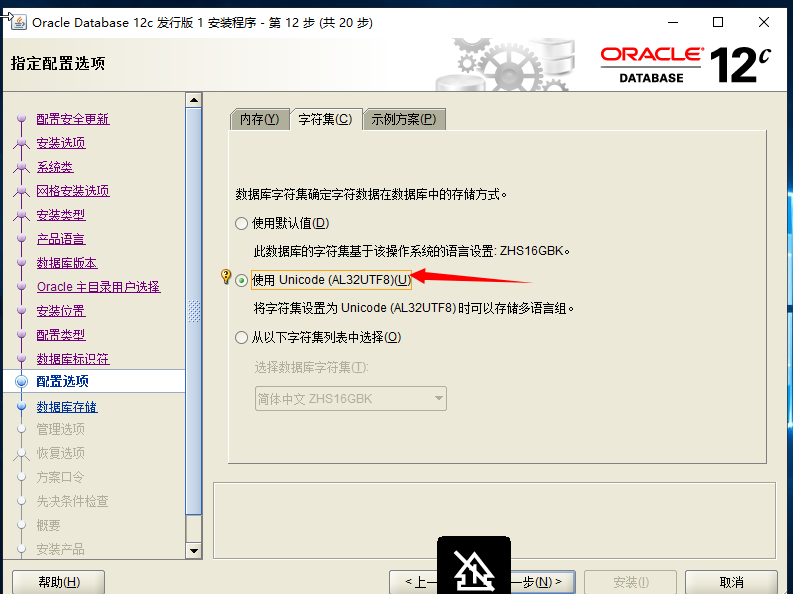Screen dimensions: 793x594
Task: Click the 下一步(N) button
Action: (541, 582)
